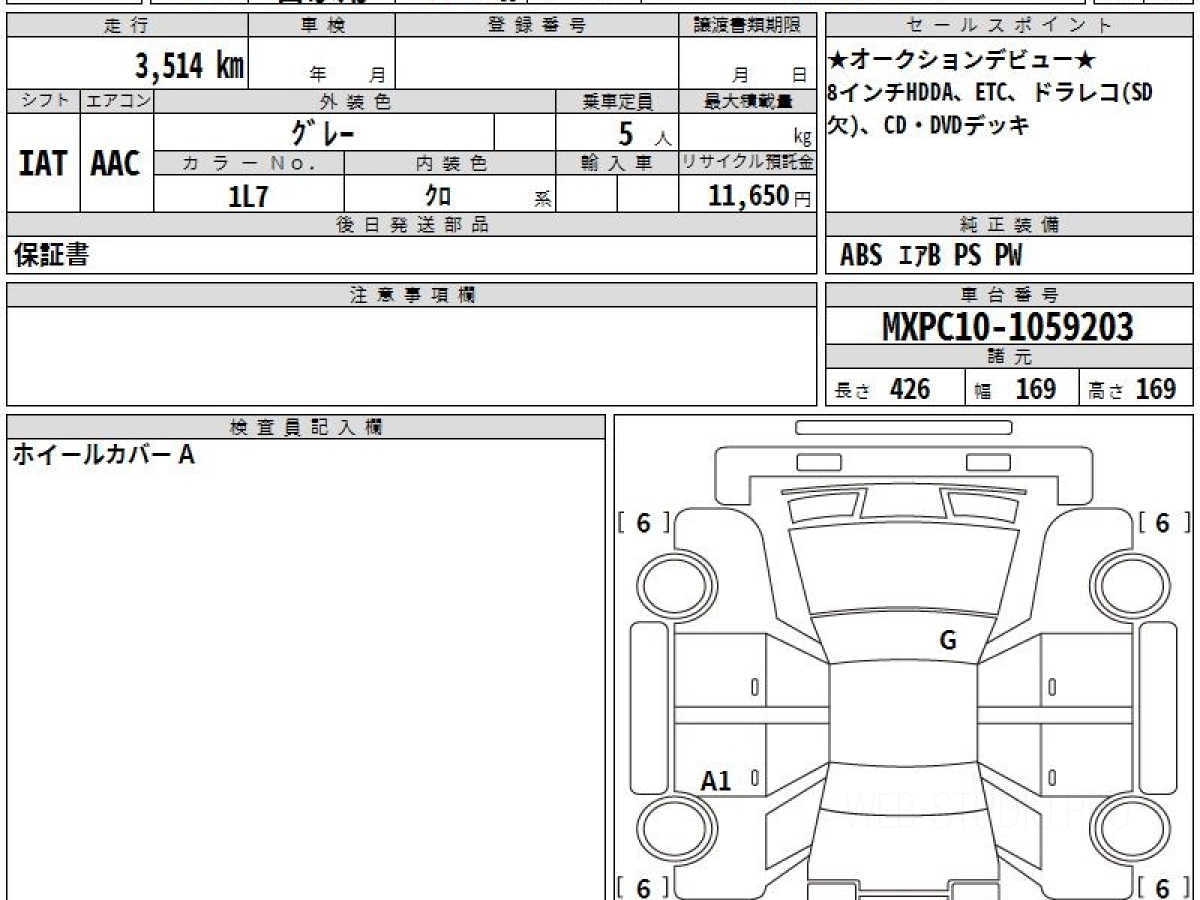Viewport: 1200px width, 900px height.
Task: Click the 外装色 header cell
Action: (x=355, y=101)
